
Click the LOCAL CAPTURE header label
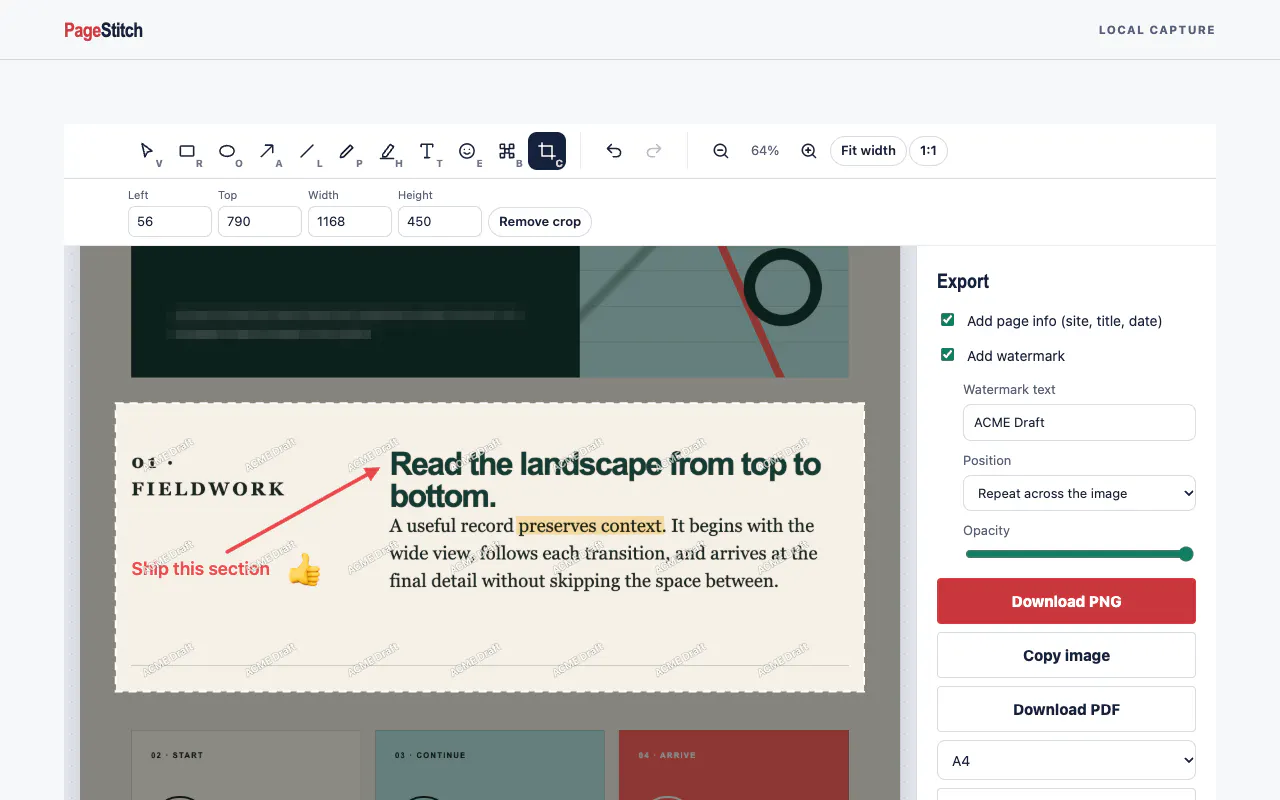1157,30
